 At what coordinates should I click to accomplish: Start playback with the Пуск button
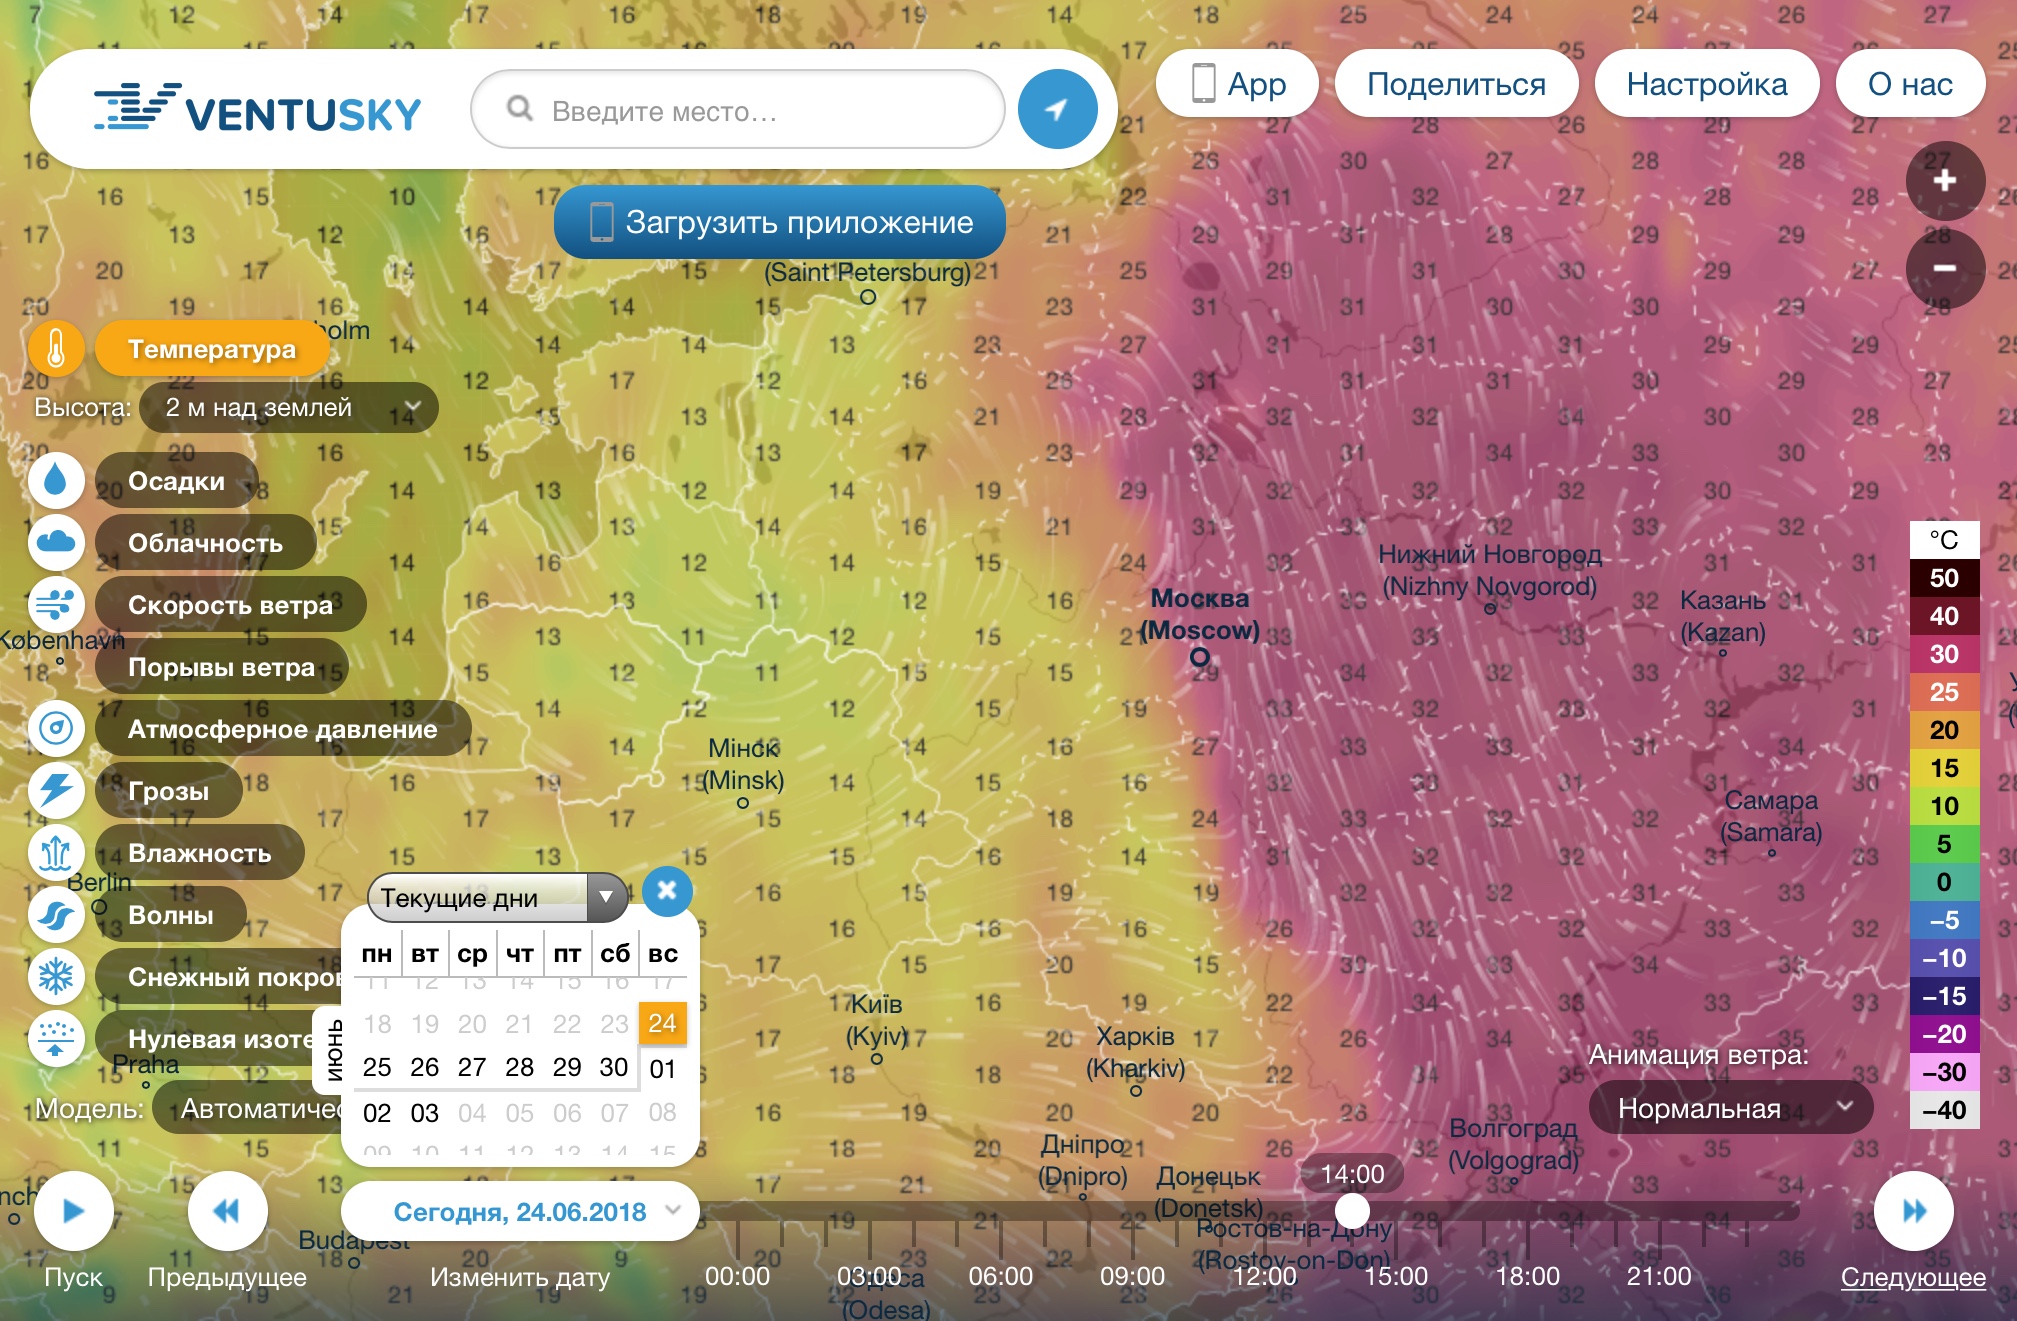tap(73, 1211)
